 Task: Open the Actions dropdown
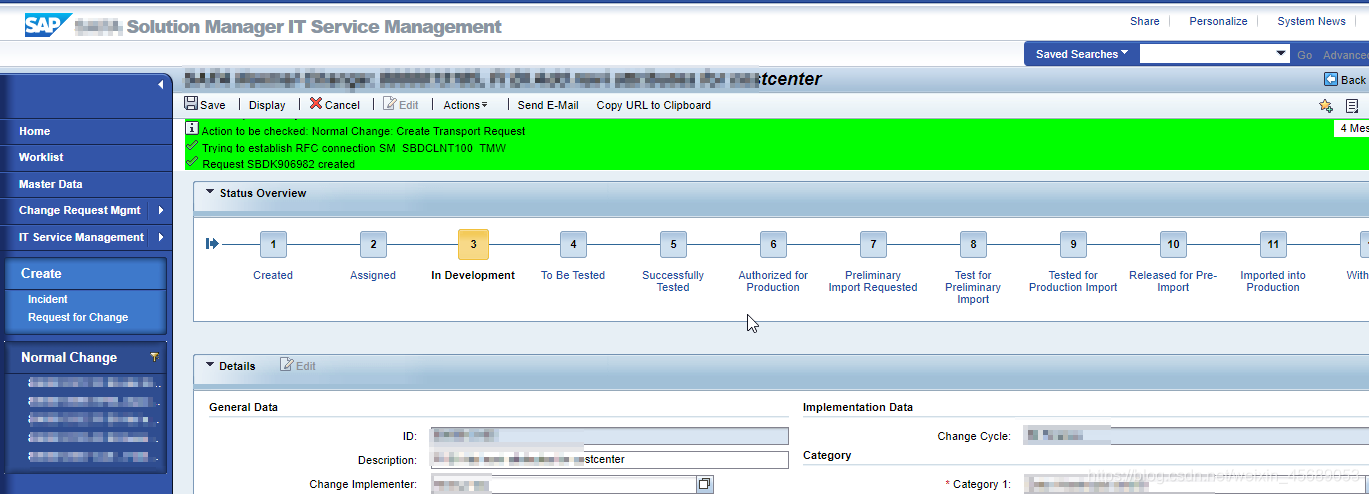pyautogui.click(x=465, y=105)
